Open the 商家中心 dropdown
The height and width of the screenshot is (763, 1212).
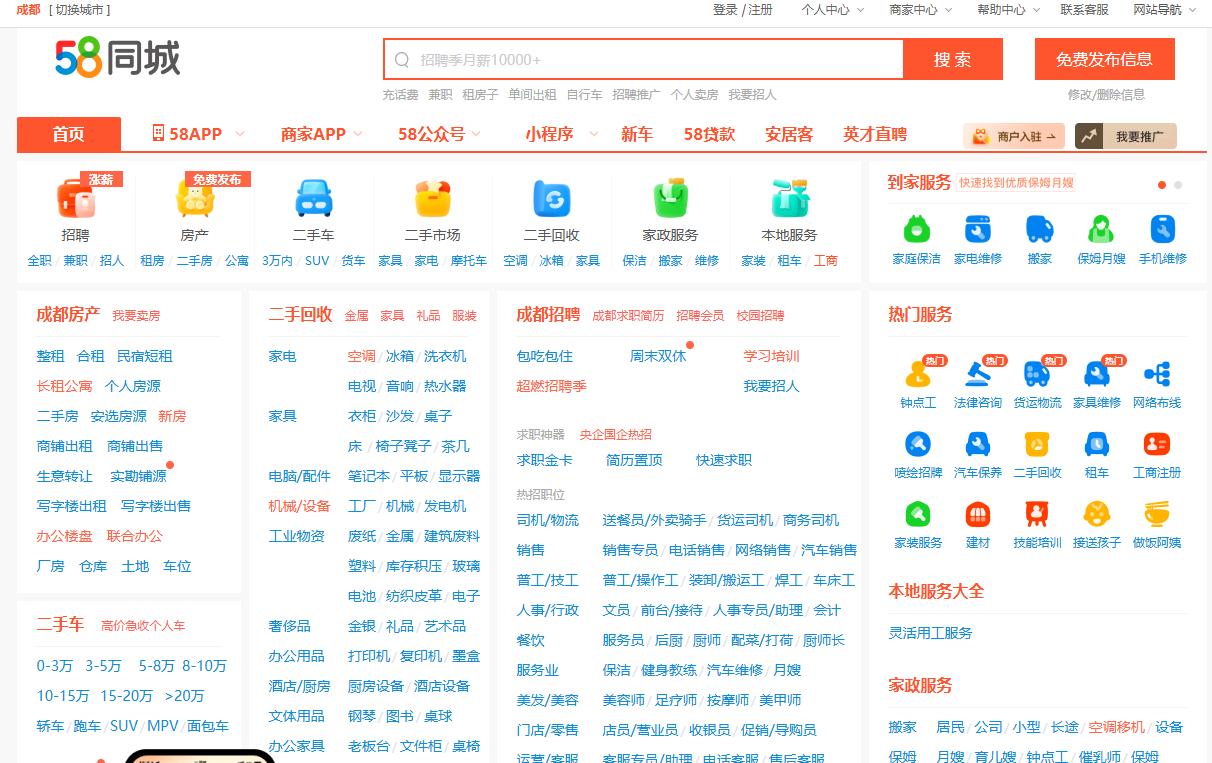(x=919, y=10)
